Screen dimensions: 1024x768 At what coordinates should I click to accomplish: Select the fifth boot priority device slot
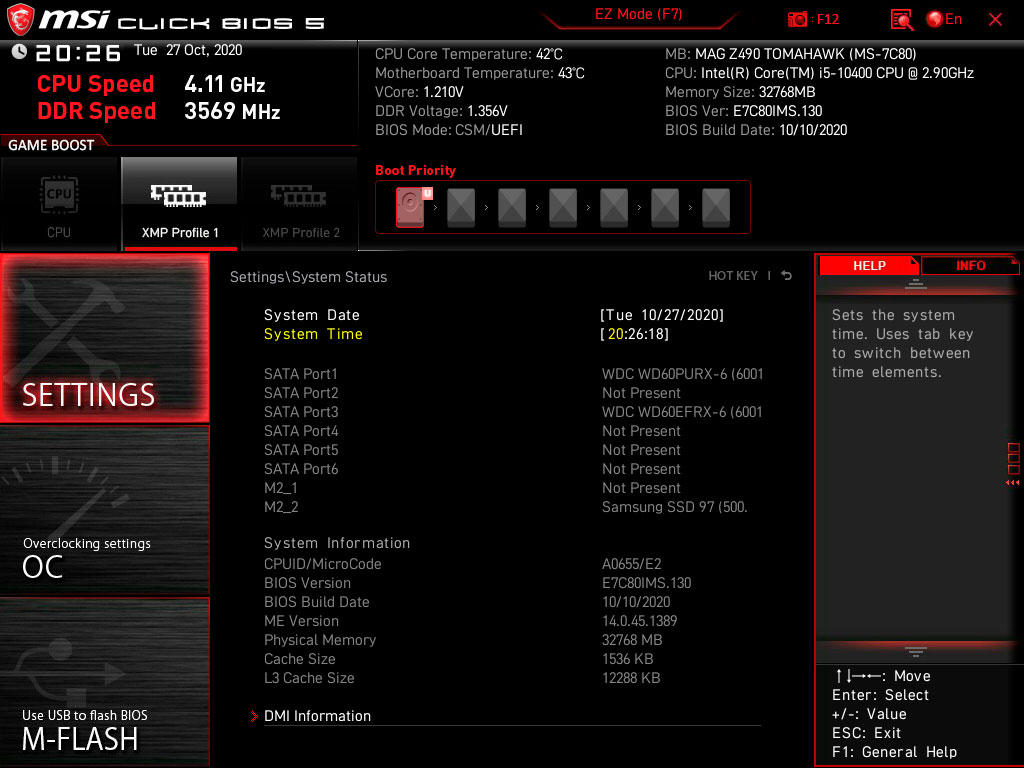[x=614, y=207]
